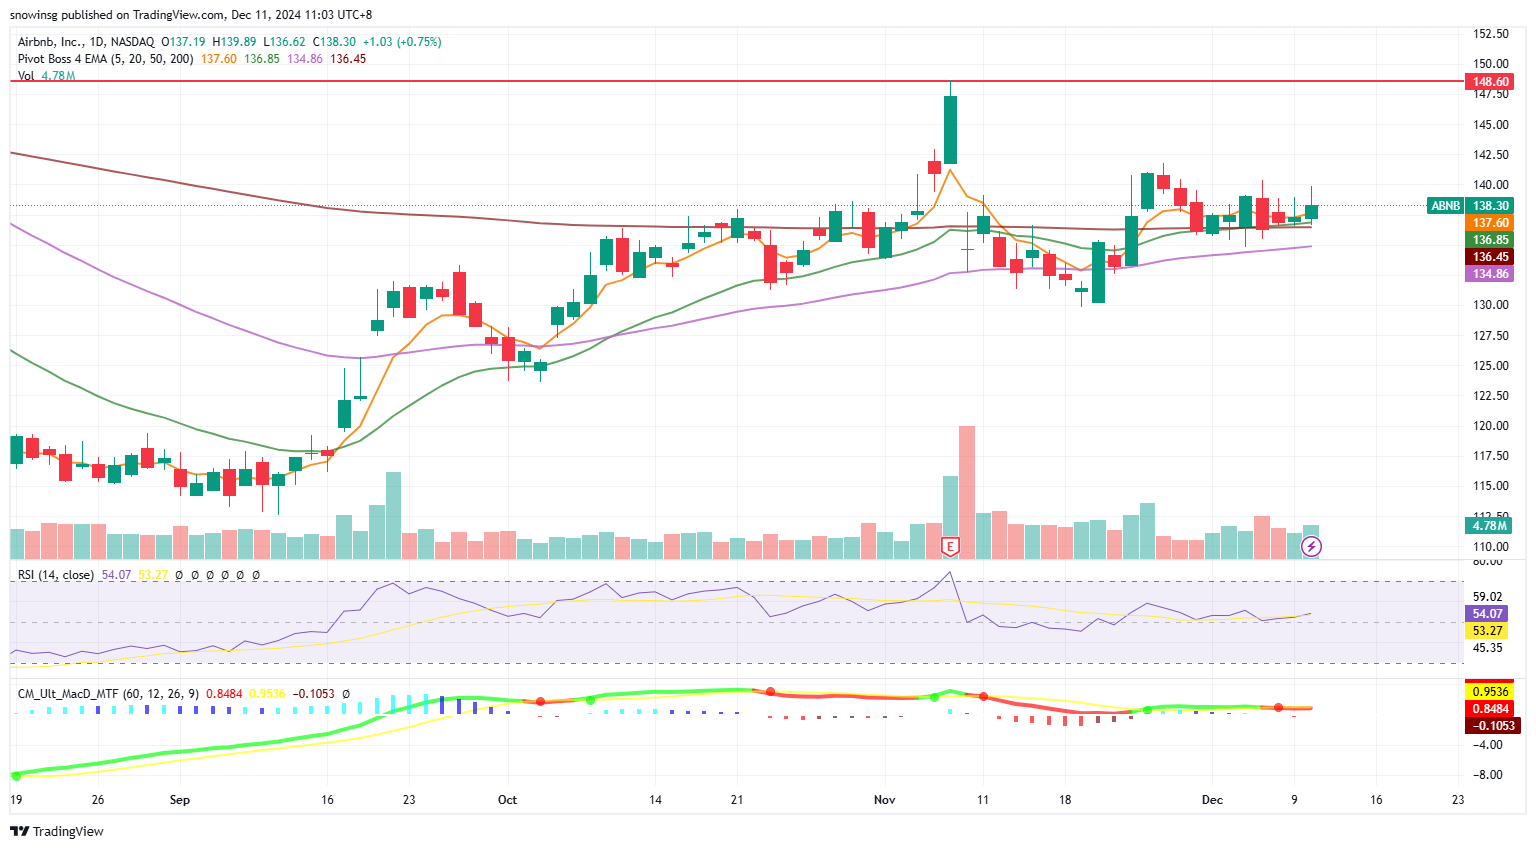Image resolution: width=1536 pixels, height=849 pixels.
Task: Click the 18 date label
Action: click(1065, 800)
